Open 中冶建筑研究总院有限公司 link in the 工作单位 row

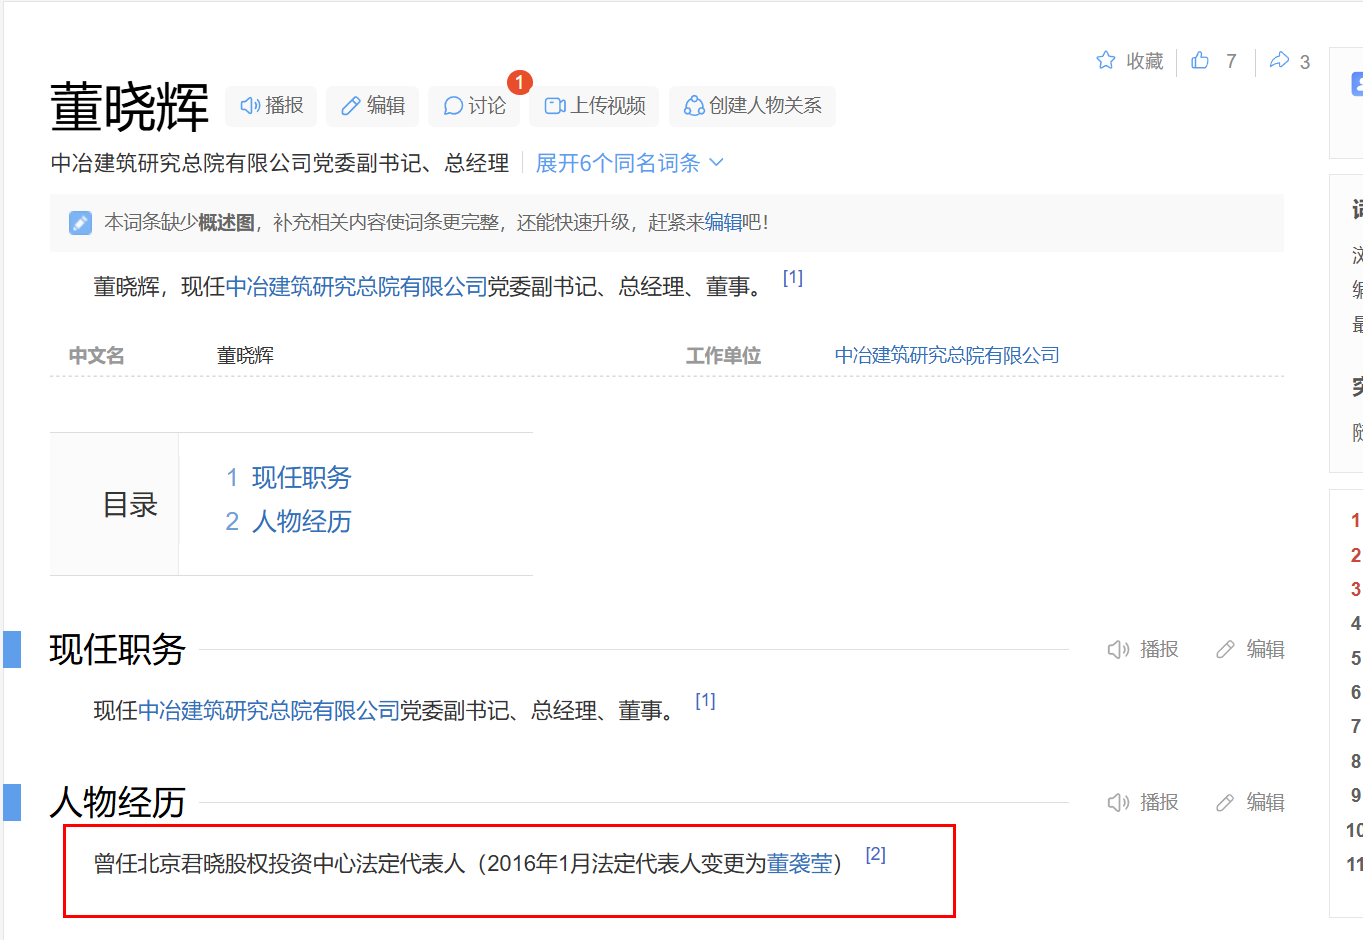pos(947,355)
